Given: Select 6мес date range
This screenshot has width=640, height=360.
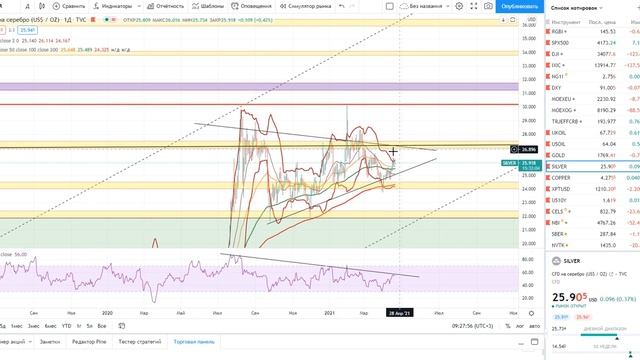Looking at the screenshot, I should [x=51, y=326].
